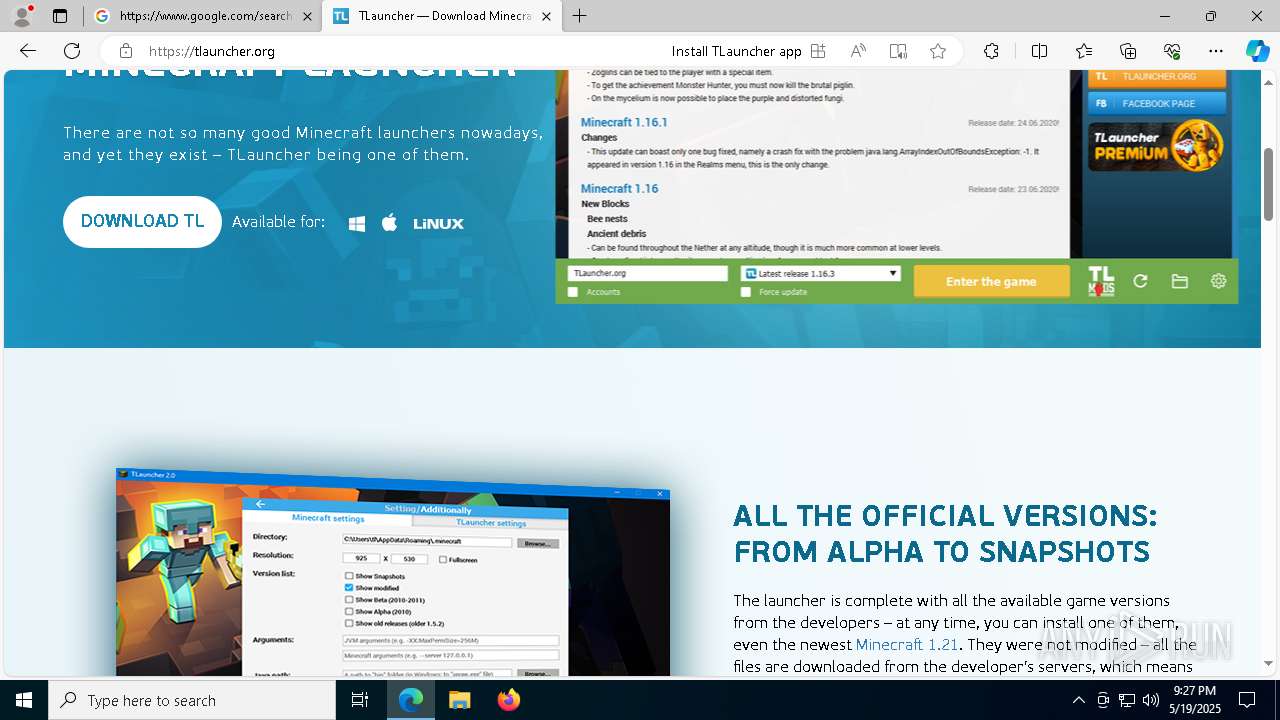Switch to the Google search tab

202,16
